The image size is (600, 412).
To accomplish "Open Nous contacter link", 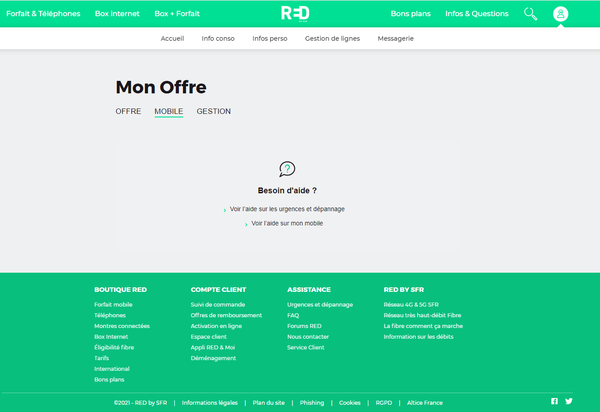I will (x=308, y=337).
